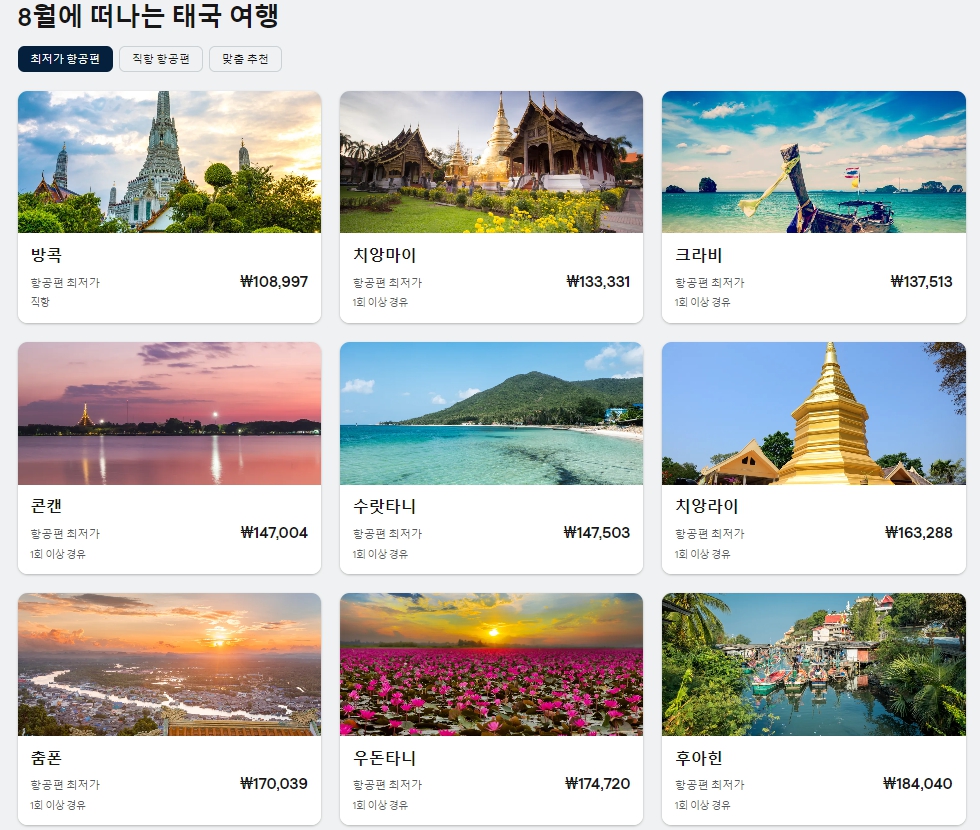980x830 pixels.
Task: Click the ₩133,331 price for 치앙마이
Action: pyautogui.click(x=598, y=282)
